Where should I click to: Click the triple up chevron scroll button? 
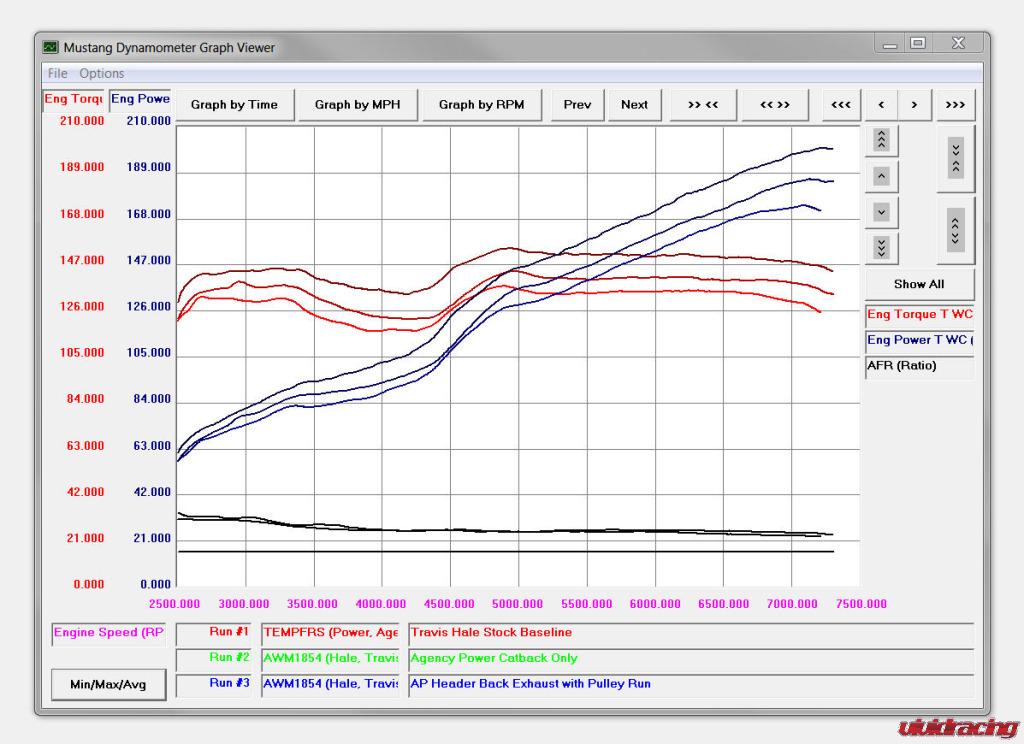click(x=881, y=140)
